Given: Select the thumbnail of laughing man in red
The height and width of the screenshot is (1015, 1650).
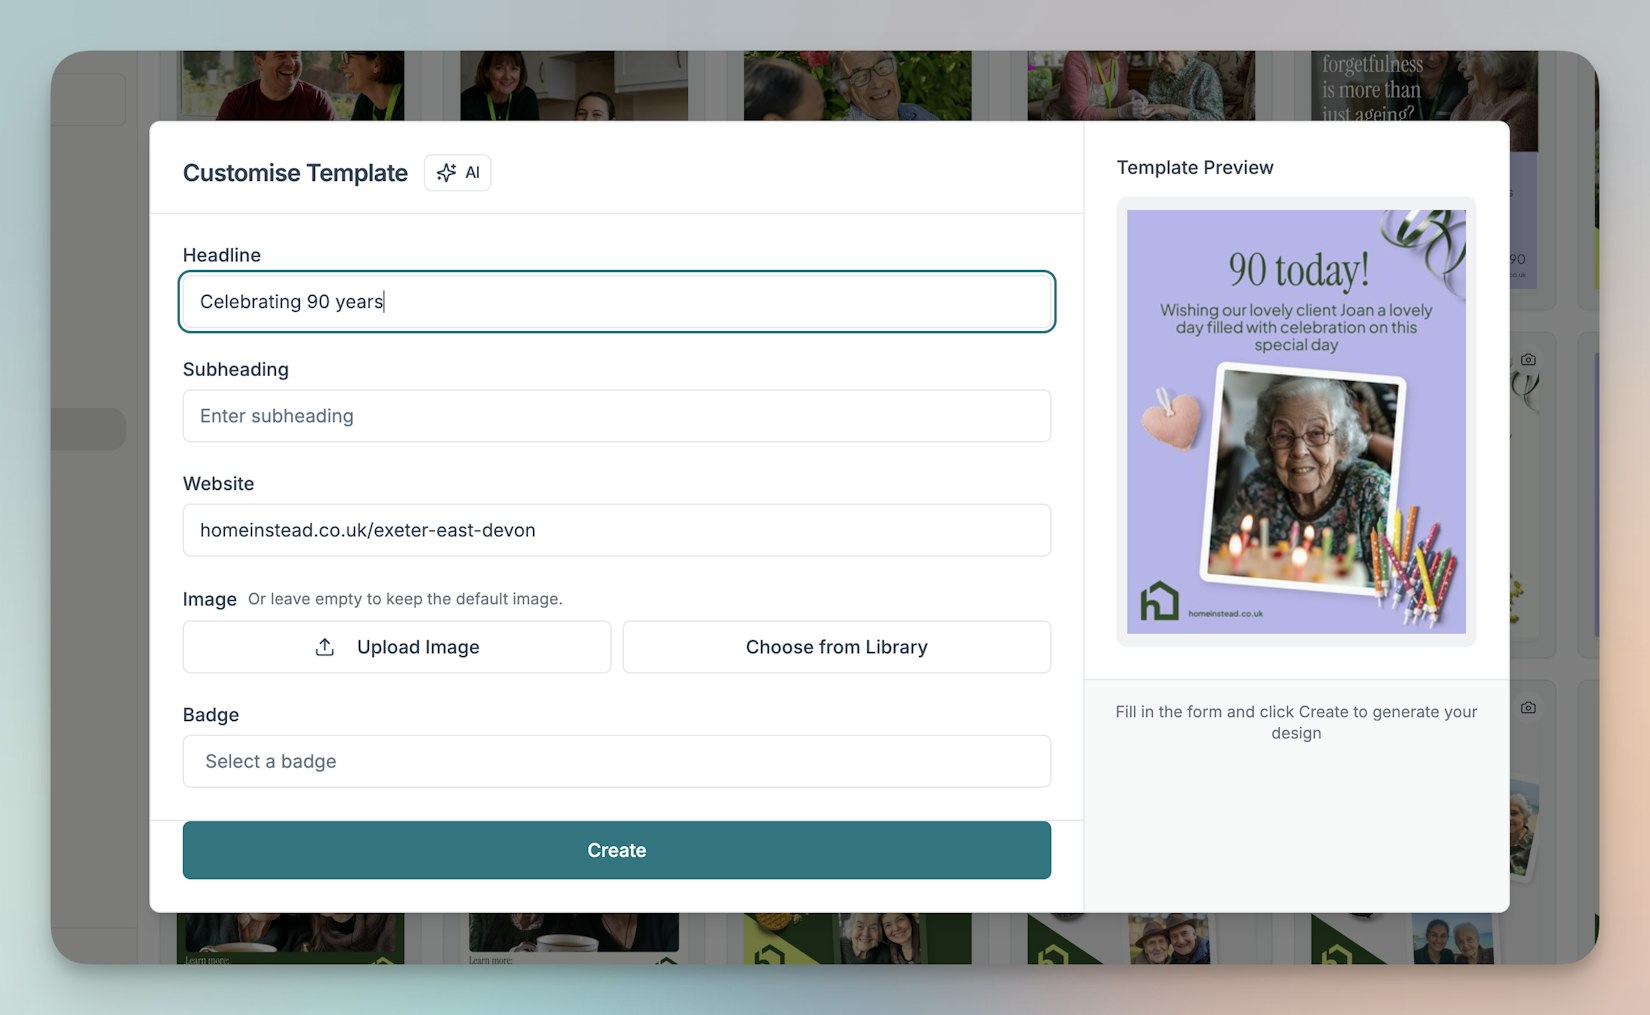Looking at the screenshot, I should coord(292,86).
